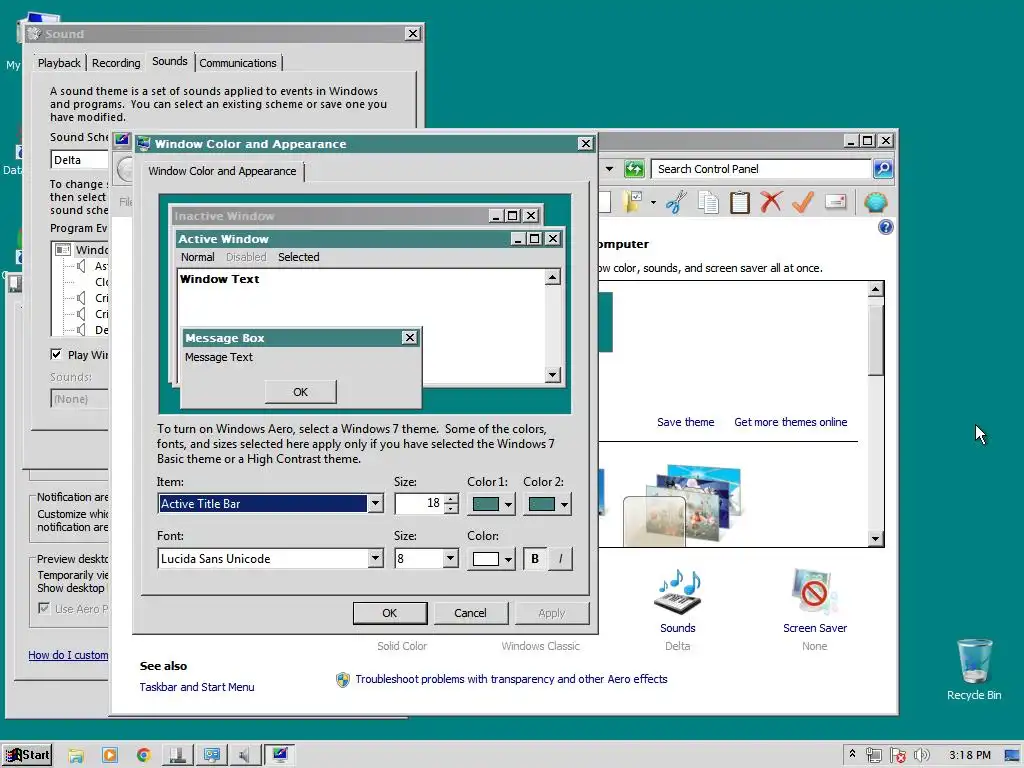Click Selected in the preview menu bar

click(x=298, y=257)
